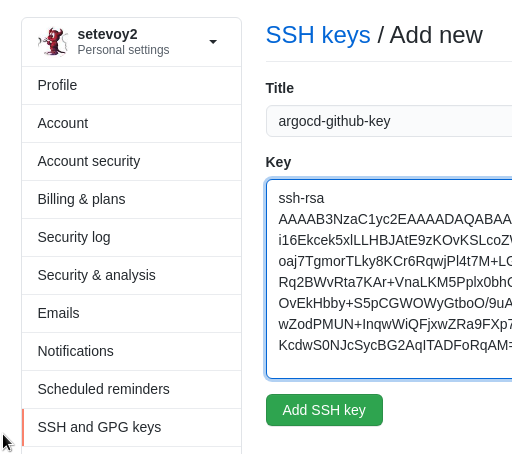Open Profile settings
Screen dimensions: 512x454
tap(132, 85)
